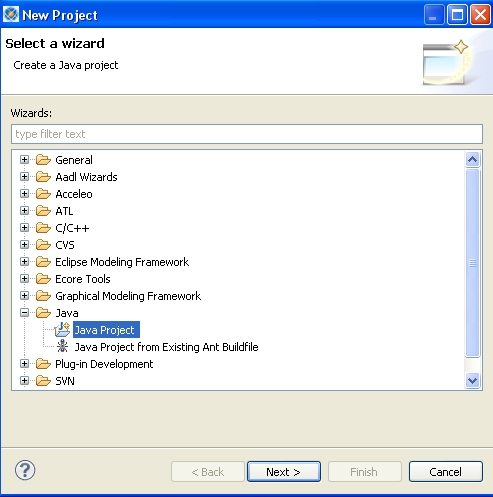
Task: Click the scrollbar down arrow
Action: (472, 380)
